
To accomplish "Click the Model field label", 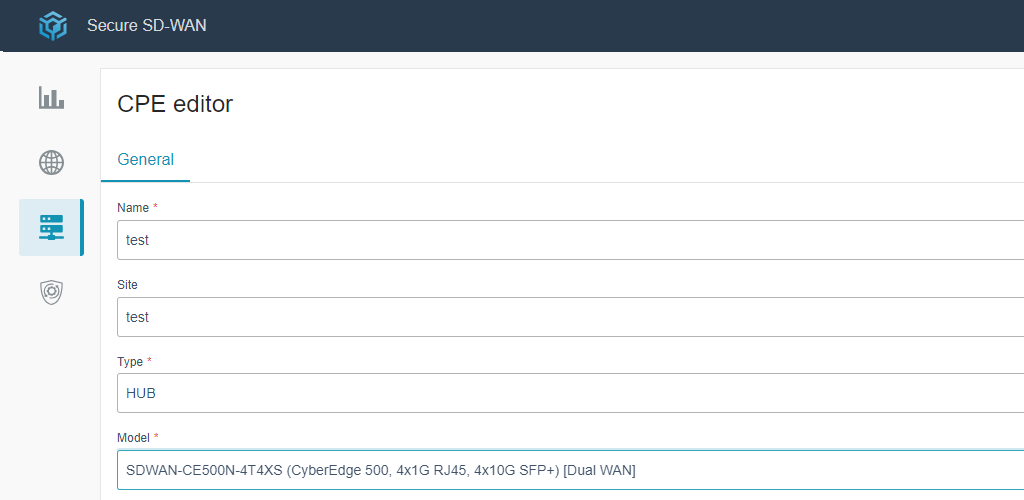I will coord(134,438).
